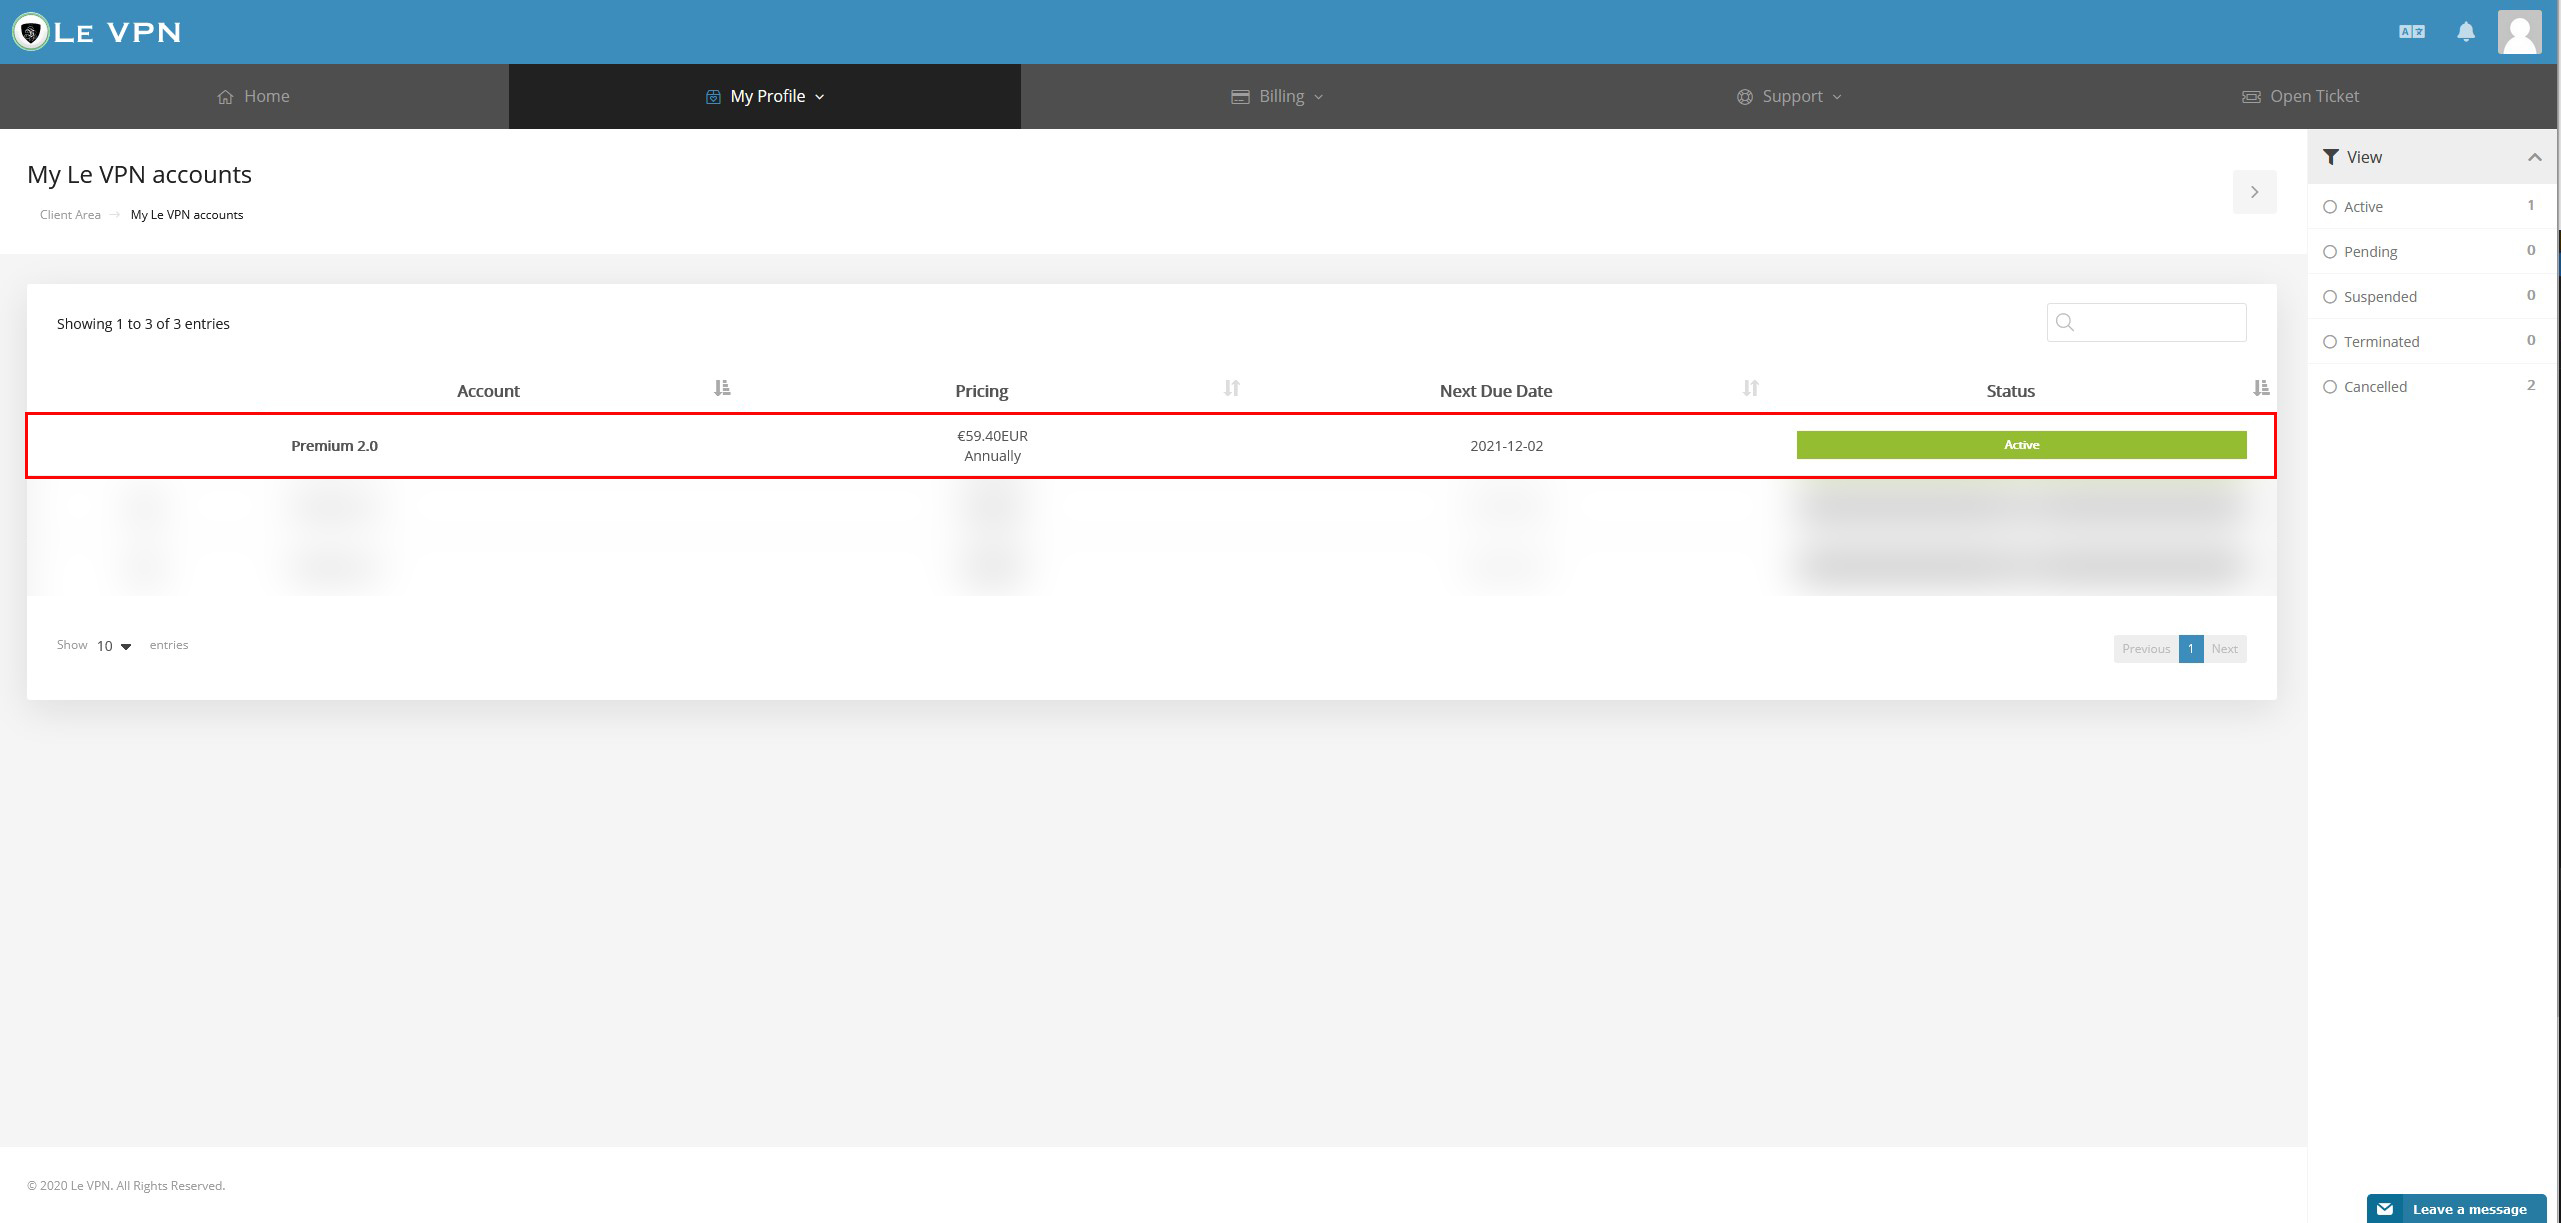The image size is (2561, 1223).
Task: Click the Account column sort icon
Action: [720, 387]
